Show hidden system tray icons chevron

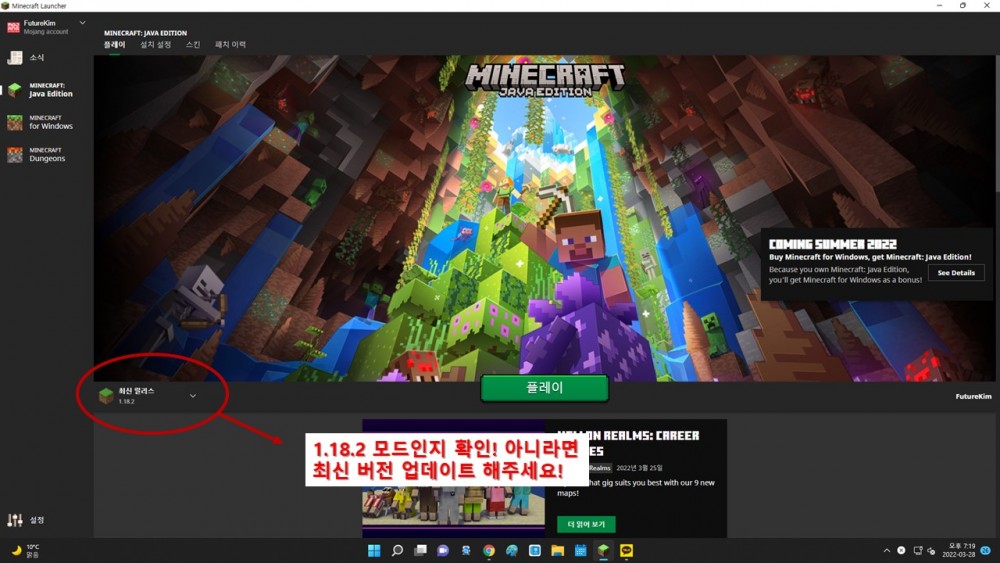[886, 550]
